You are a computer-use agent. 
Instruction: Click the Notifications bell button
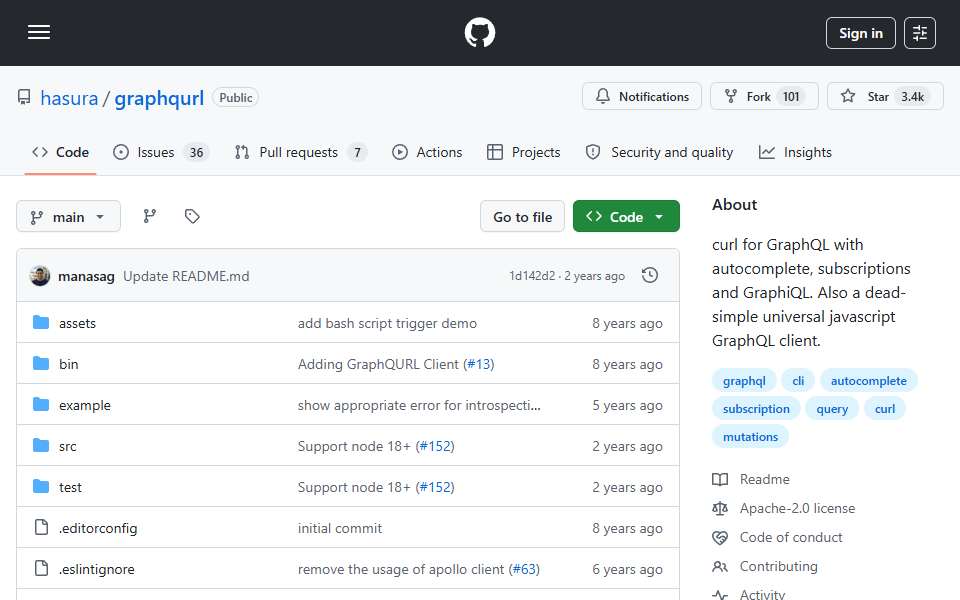(642, 97)
